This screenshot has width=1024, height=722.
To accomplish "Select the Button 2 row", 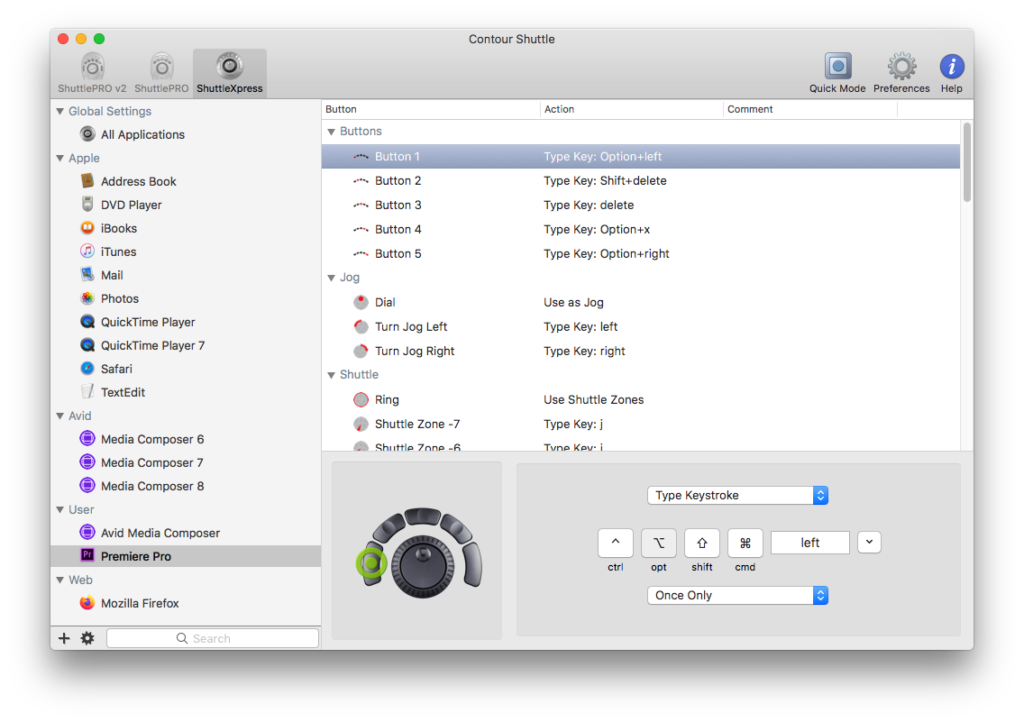I will coord(641,181).
